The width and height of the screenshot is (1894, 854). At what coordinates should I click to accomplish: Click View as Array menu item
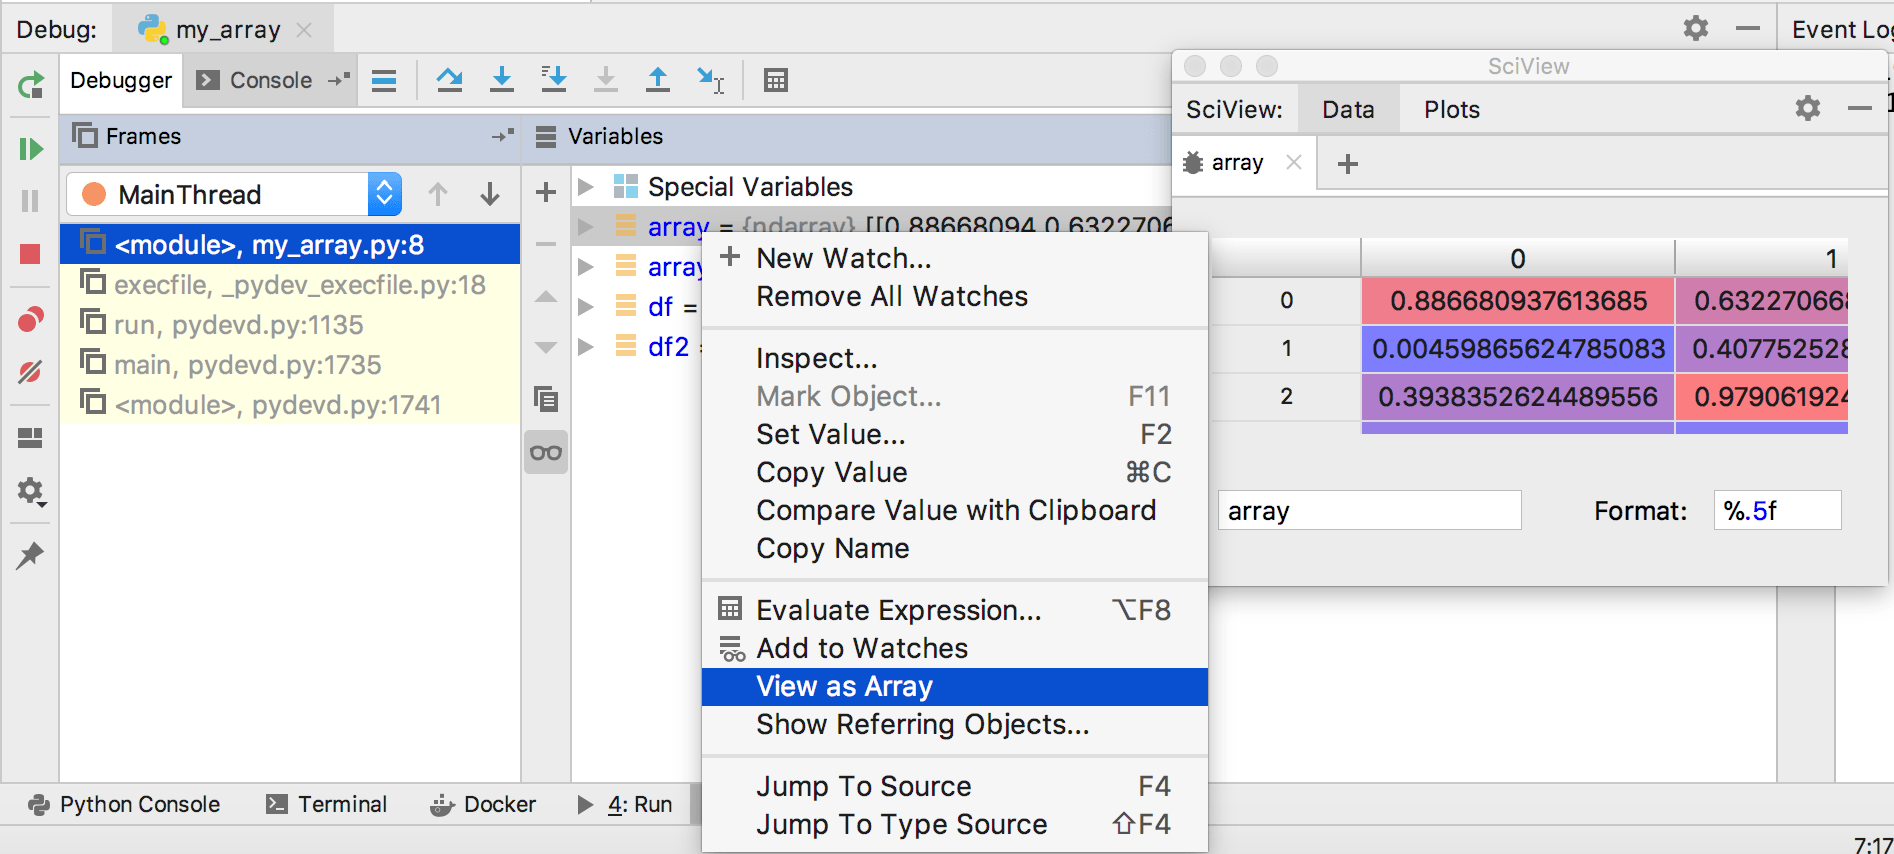[x=955, y=687]
